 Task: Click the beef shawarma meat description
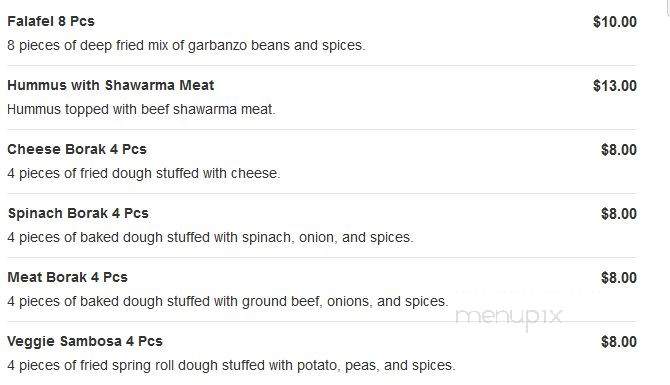(141, 109)
